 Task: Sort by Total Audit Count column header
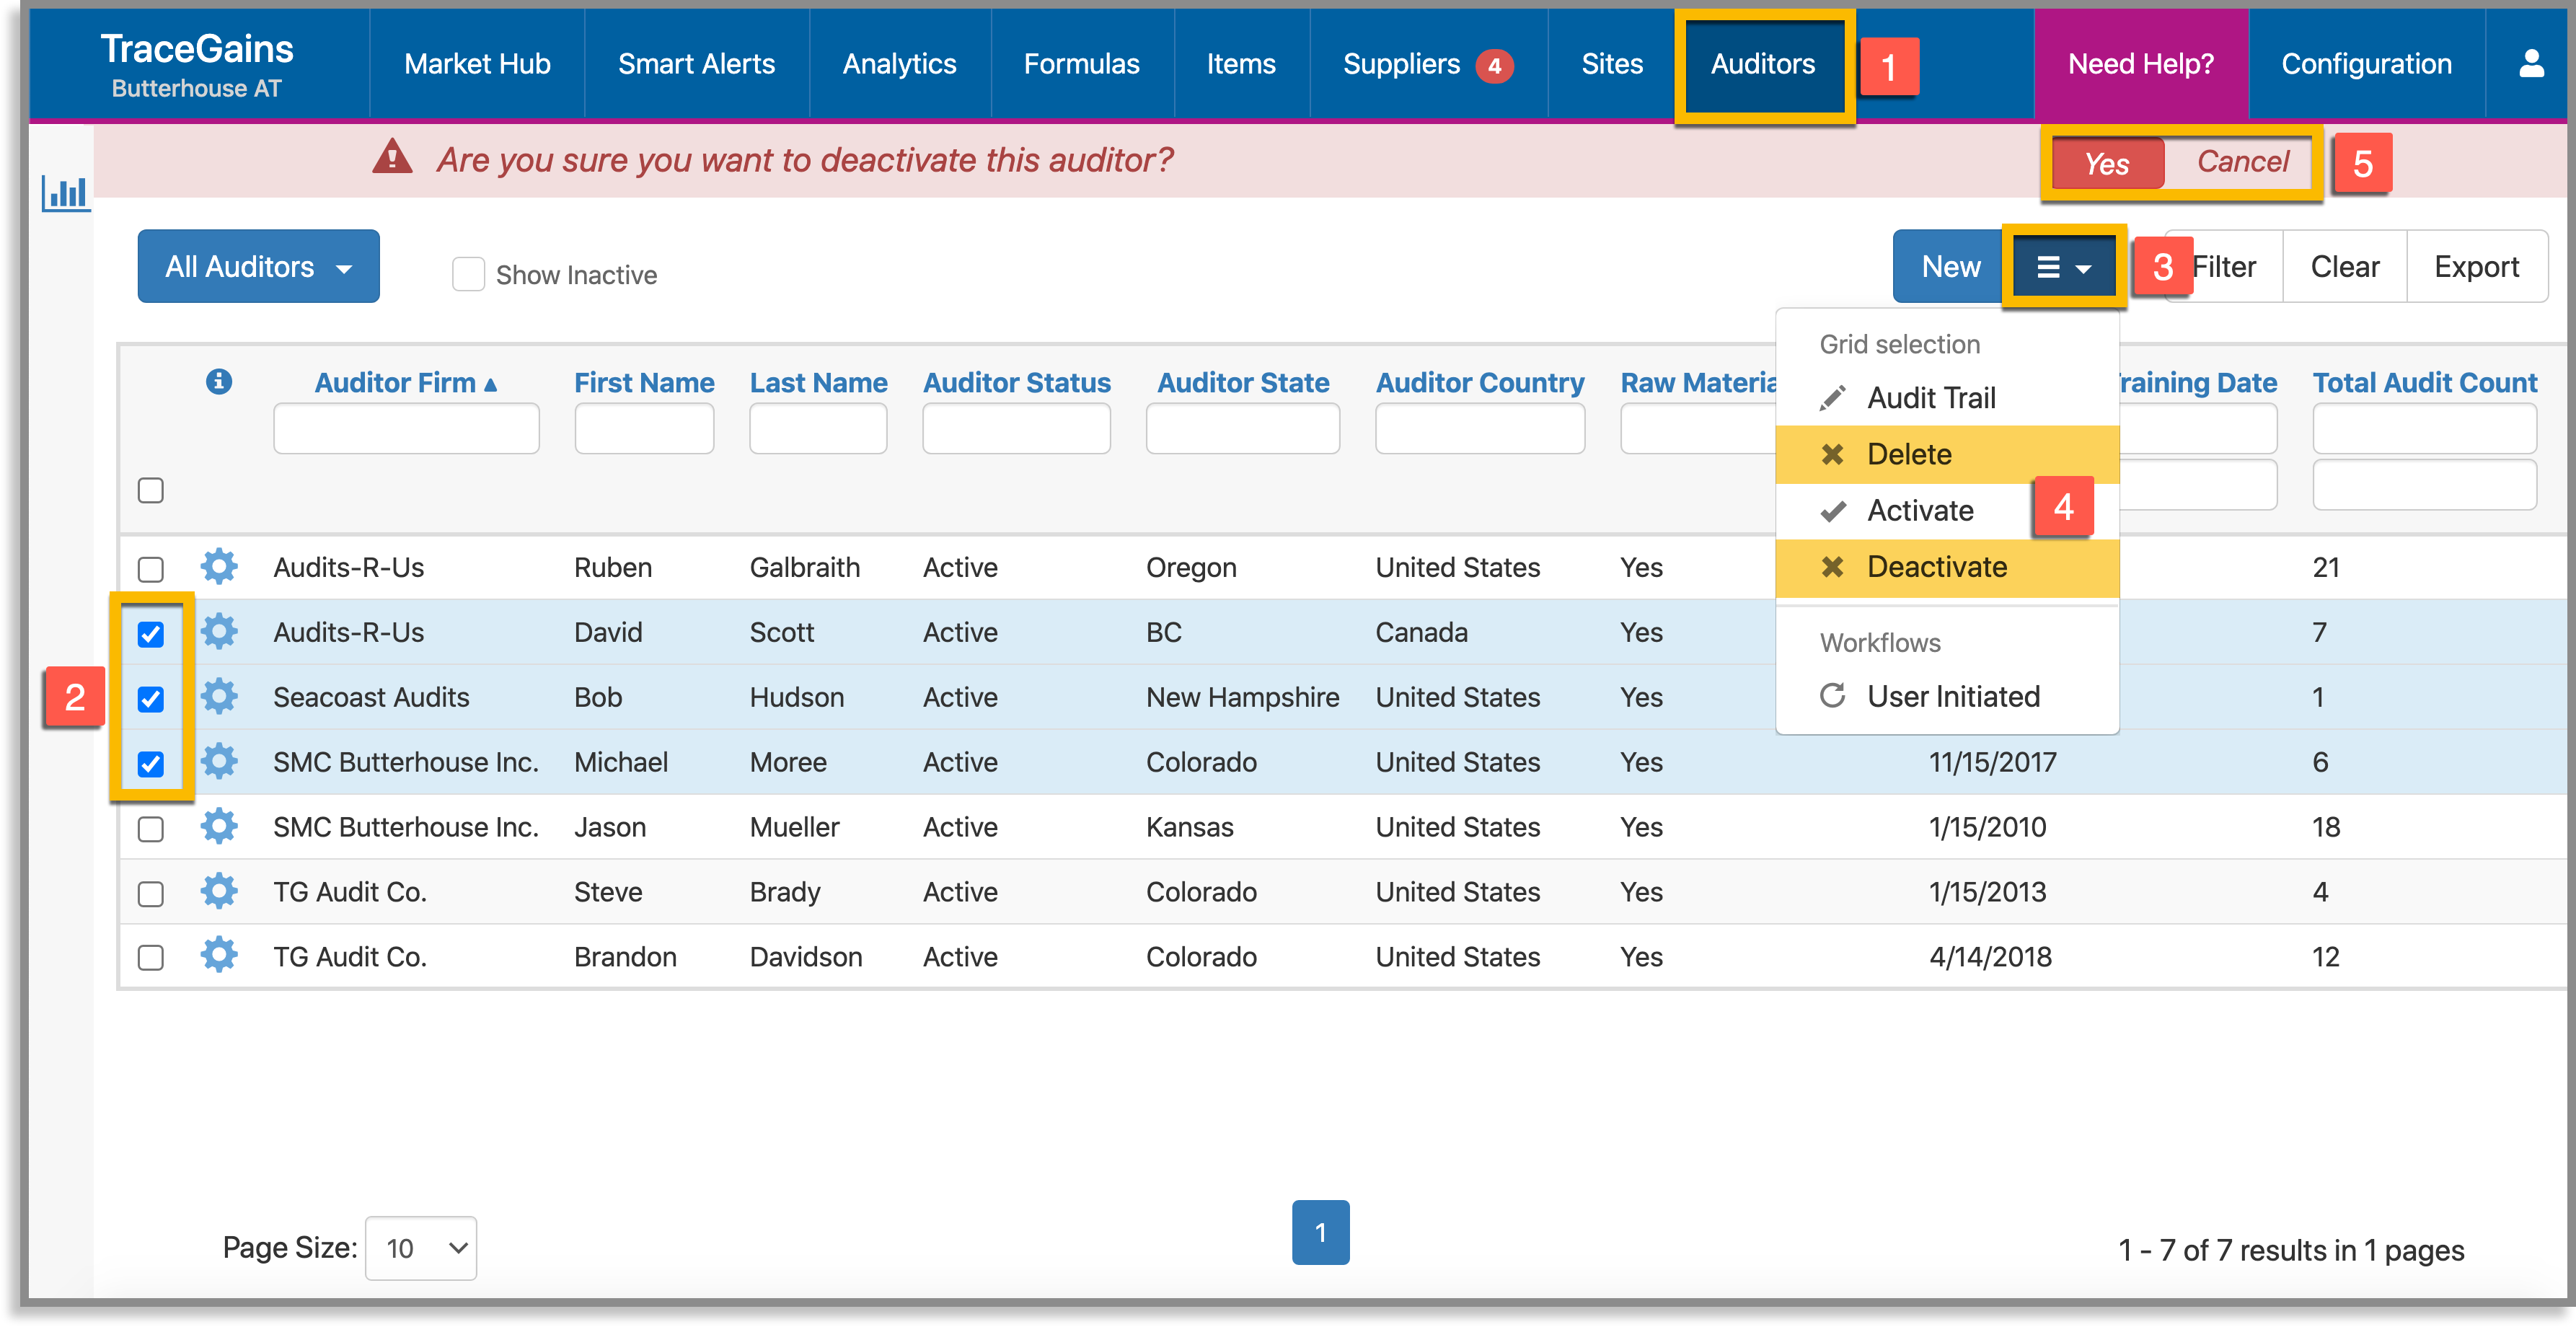tap(2424, 382)
